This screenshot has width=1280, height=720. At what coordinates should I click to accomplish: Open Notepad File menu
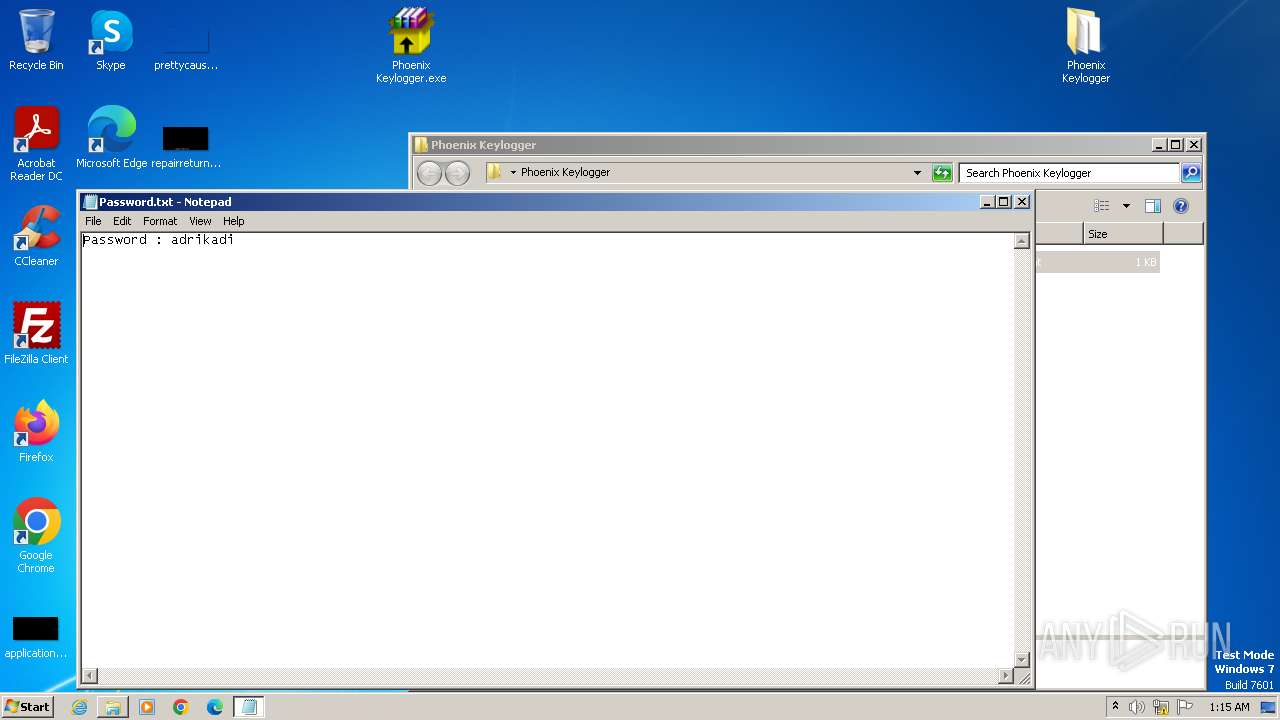click(93, 221)
